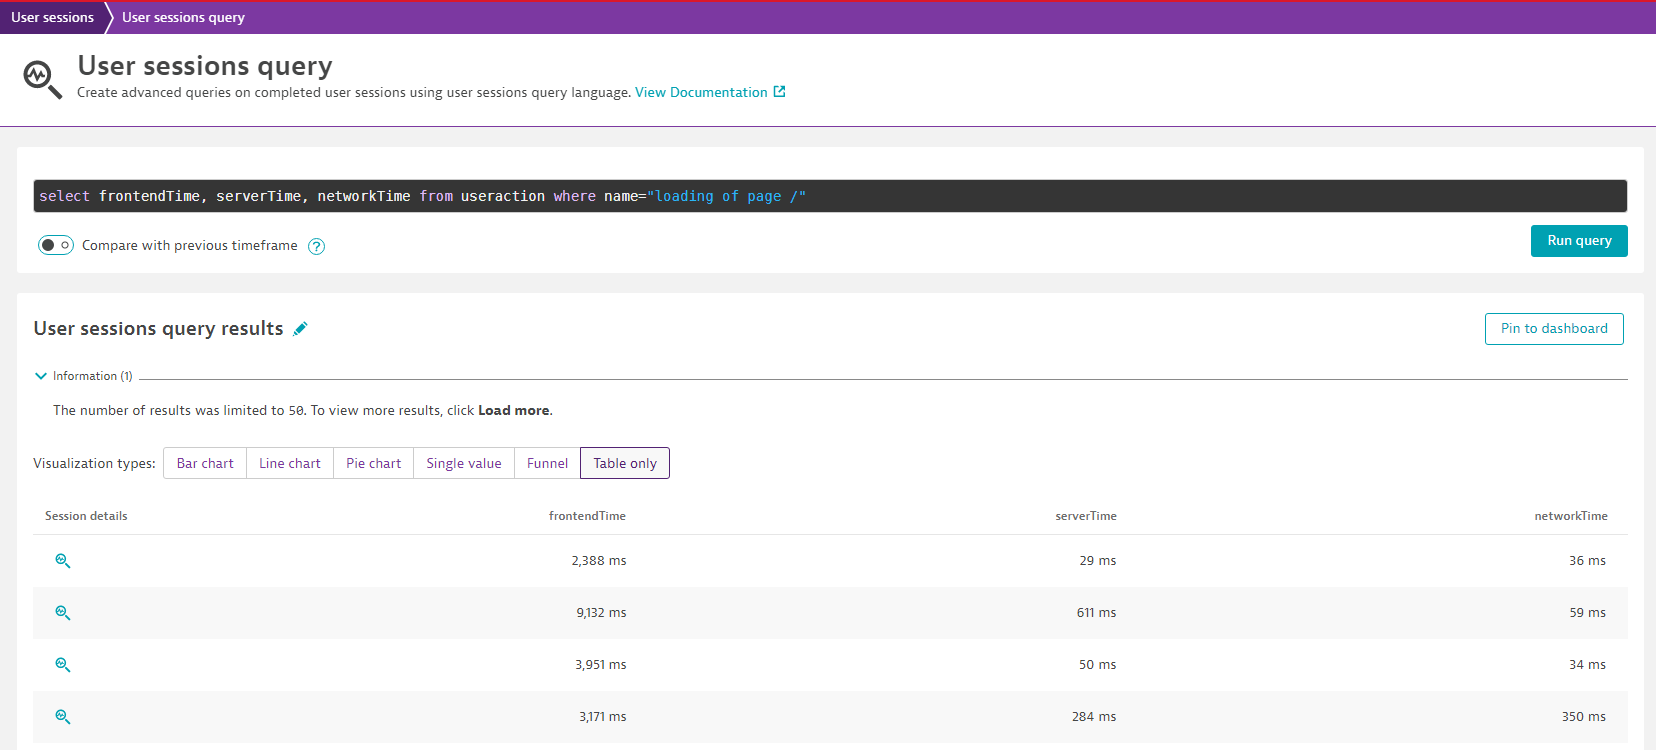
Task: Click Pin to dashboard button
Action: 1554,329
